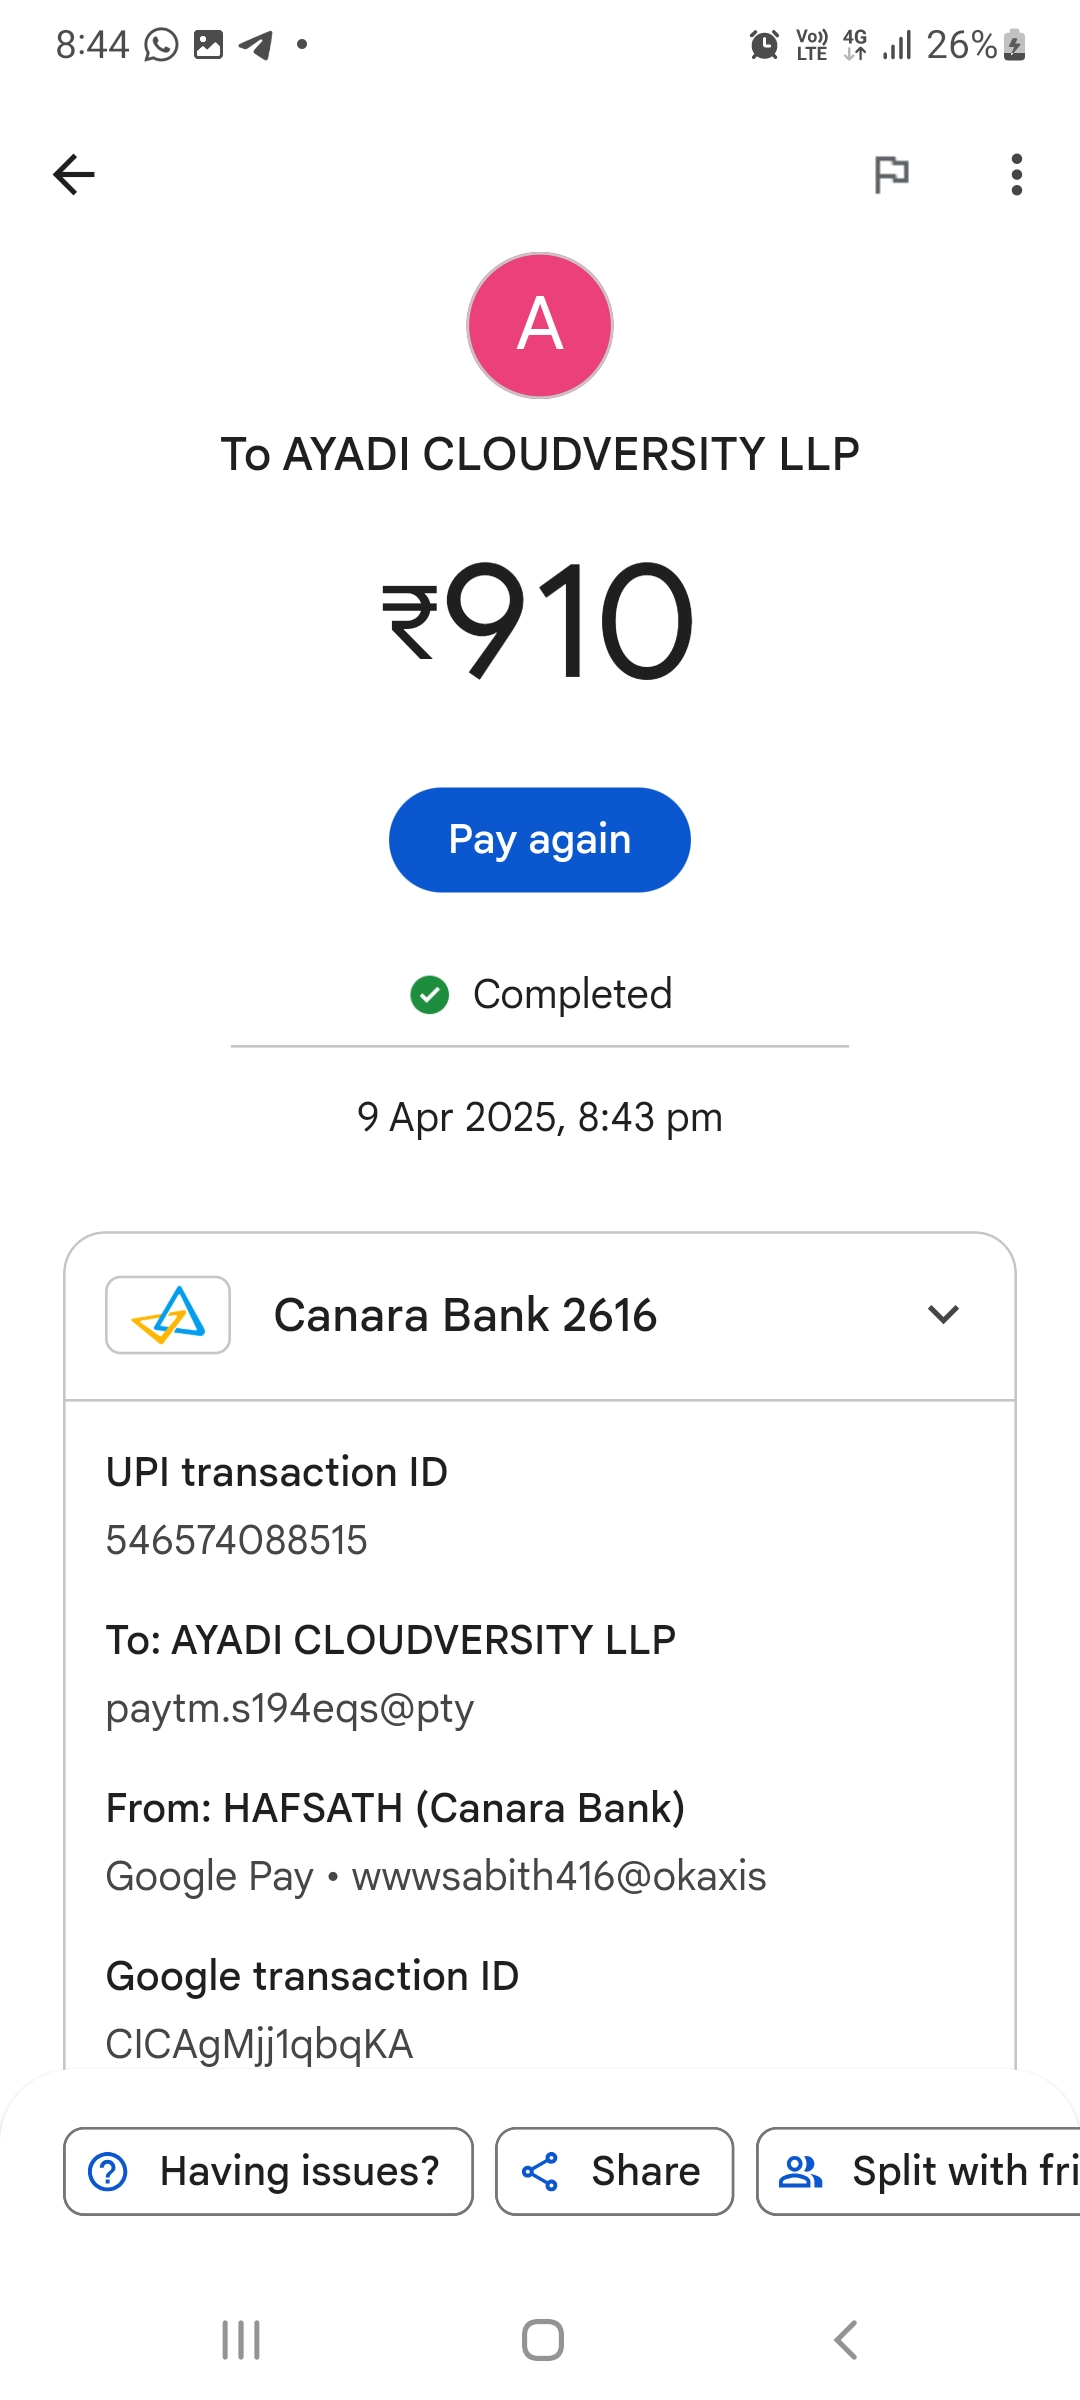Tap the back arrow at top

74,175
